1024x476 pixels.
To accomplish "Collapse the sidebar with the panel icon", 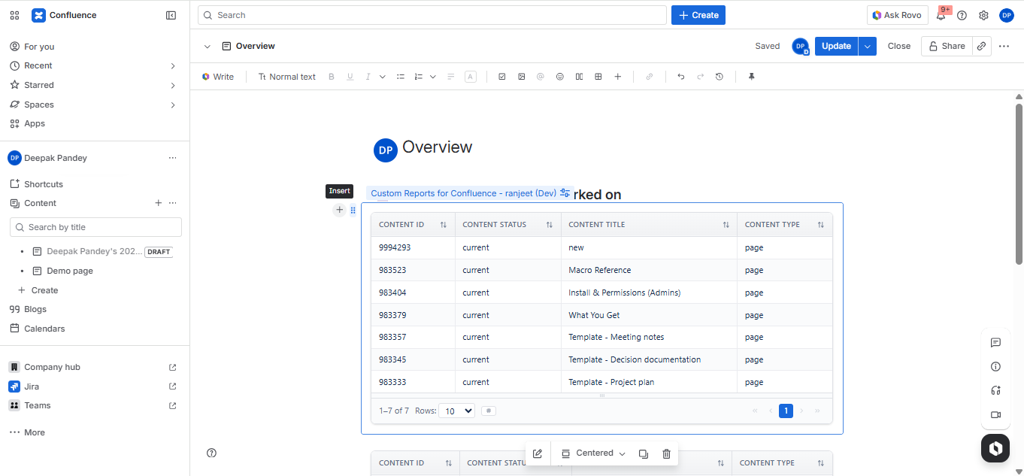I will click(171, 15).
